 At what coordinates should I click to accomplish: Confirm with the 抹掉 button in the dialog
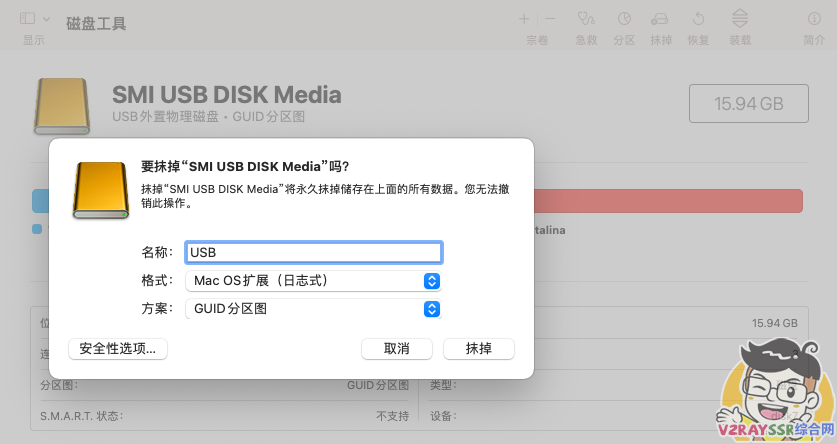pyautogui.click(x=479, y=349)
